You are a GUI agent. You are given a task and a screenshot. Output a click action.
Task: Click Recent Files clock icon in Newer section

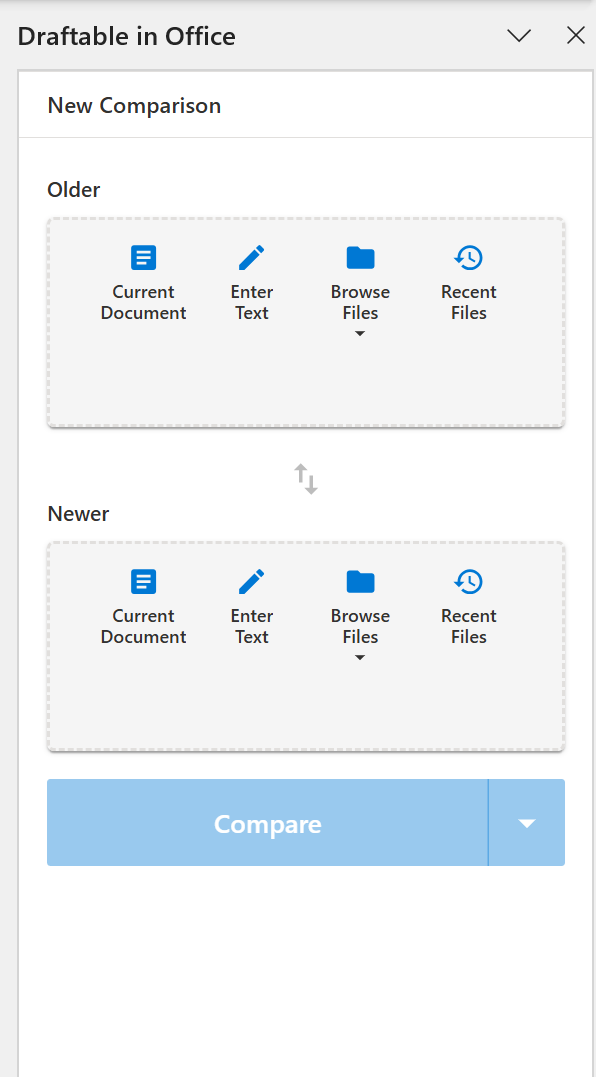[468, 581]
